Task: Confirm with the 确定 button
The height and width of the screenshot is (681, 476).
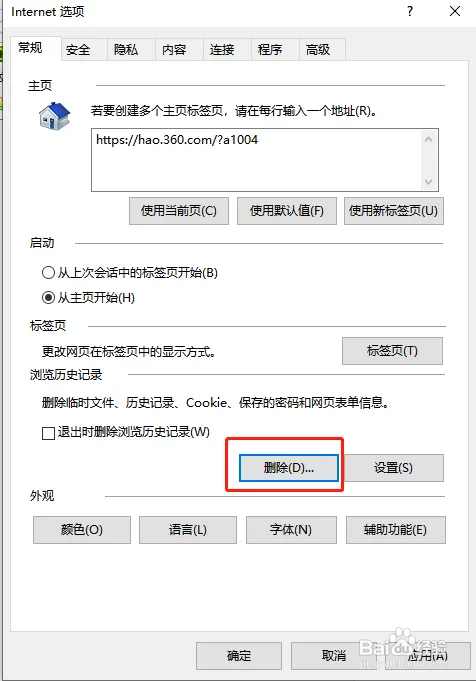Action: point(239,656)
